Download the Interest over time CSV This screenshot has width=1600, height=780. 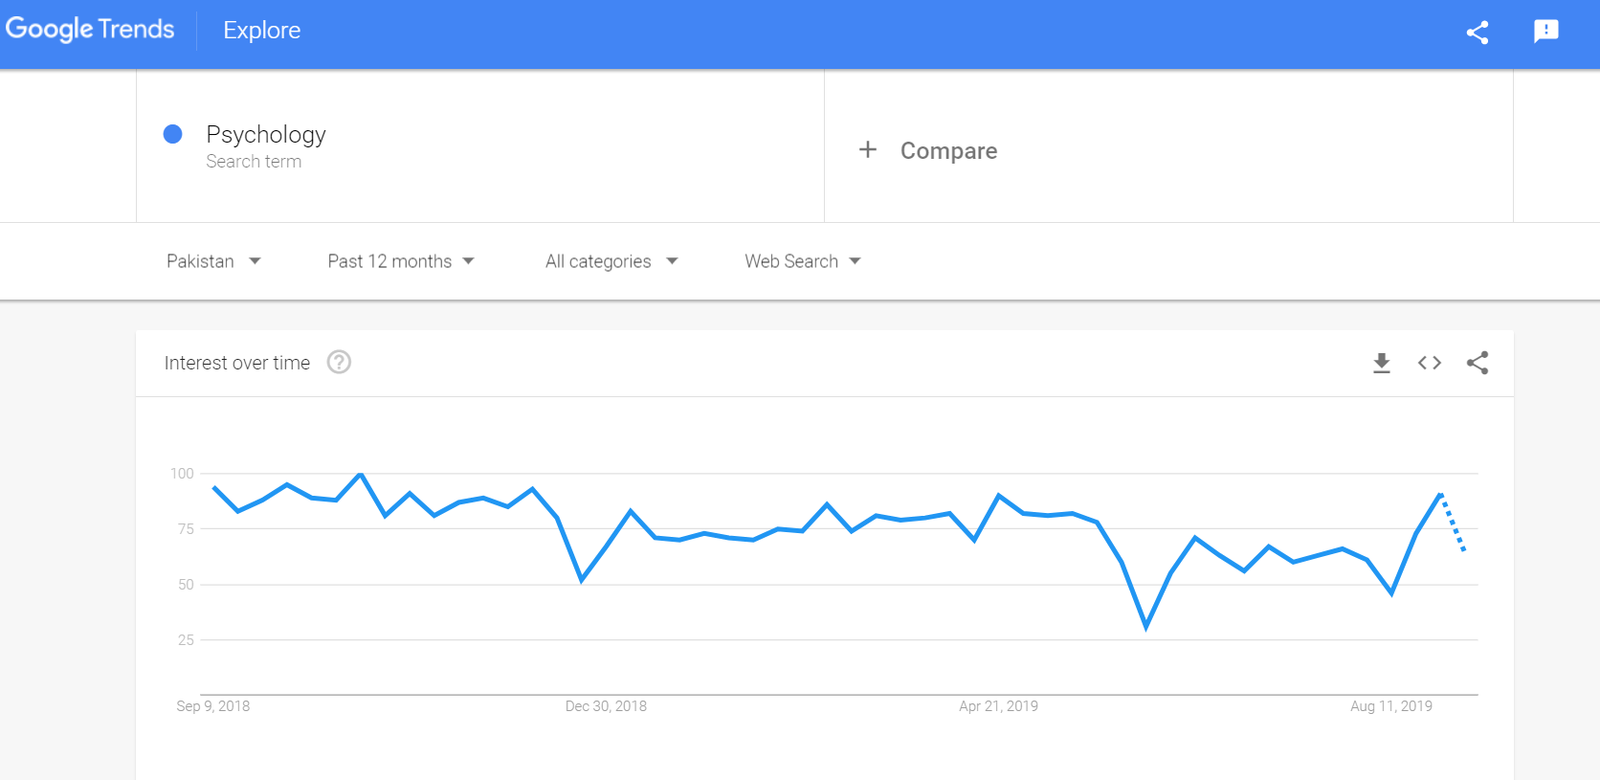(x=1381, y=363)
